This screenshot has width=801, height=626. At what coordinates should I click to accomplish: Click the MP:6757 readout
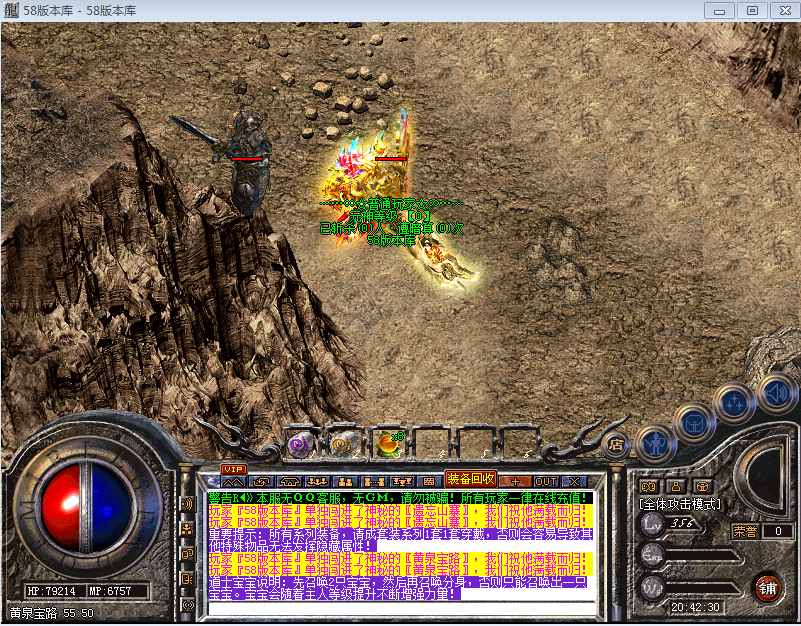point(110,591)
